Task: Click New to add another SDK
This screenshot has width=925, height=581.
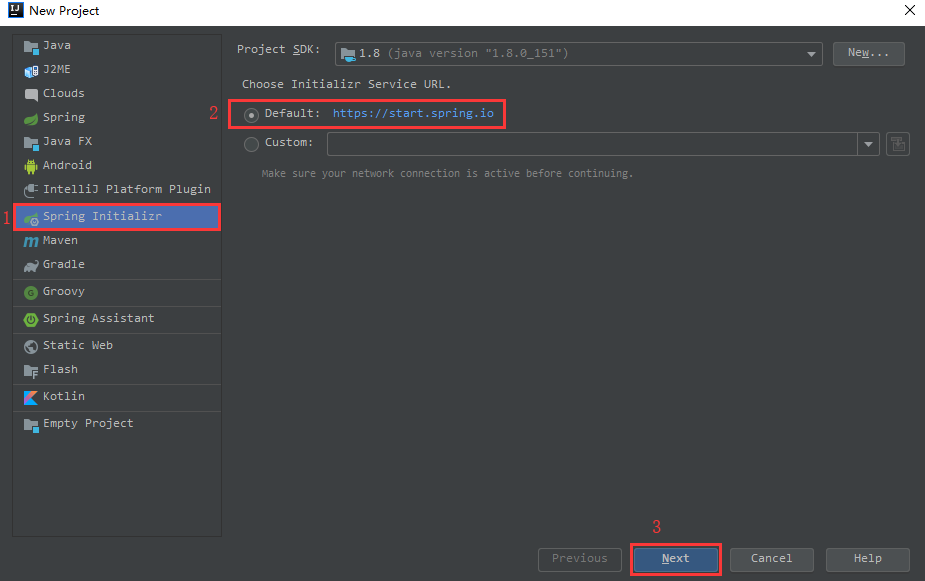Action: click(868, 53)
